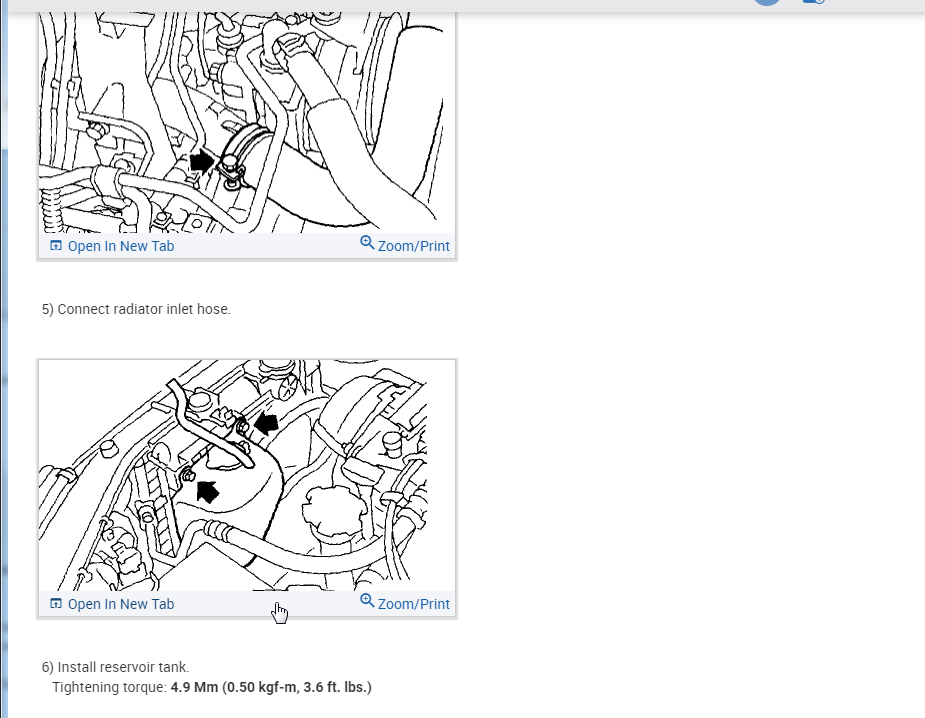
Task: Click the reservoir tank illustration thumbnail
Action: point(247,476)
